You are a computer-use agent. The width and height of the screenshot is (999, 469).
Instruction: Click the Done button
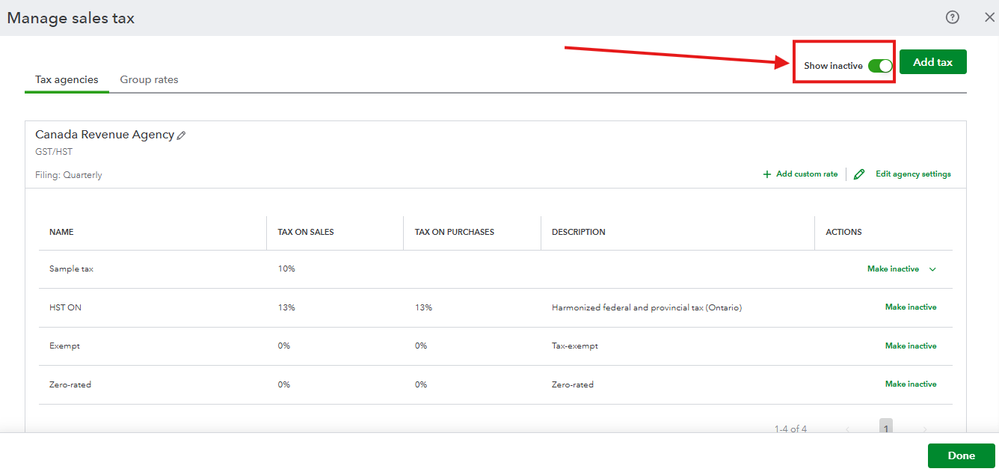click(961, 456)
